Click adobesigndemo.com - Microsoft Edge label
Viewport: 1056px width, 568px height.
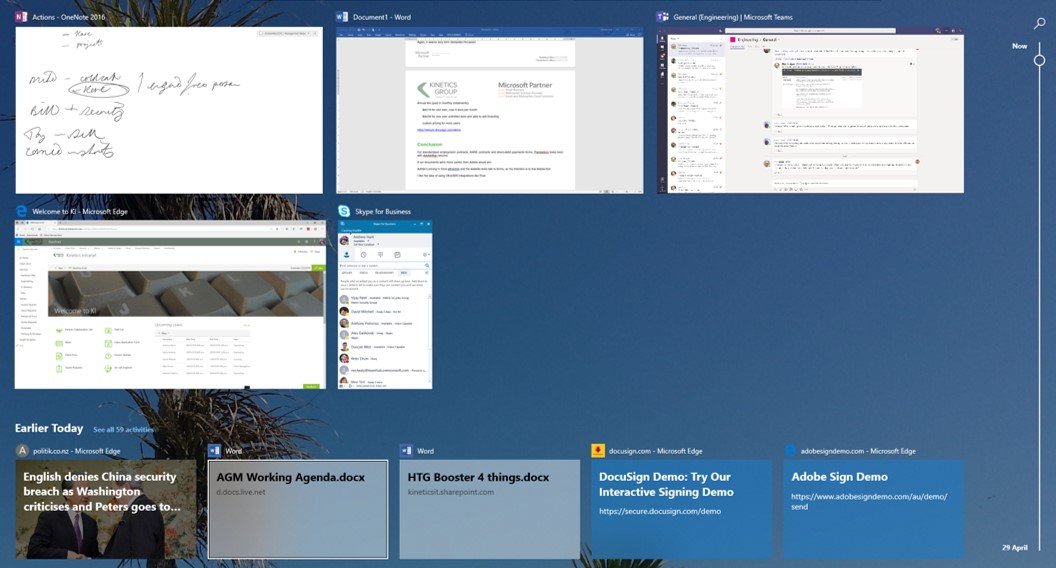[858, 451]
